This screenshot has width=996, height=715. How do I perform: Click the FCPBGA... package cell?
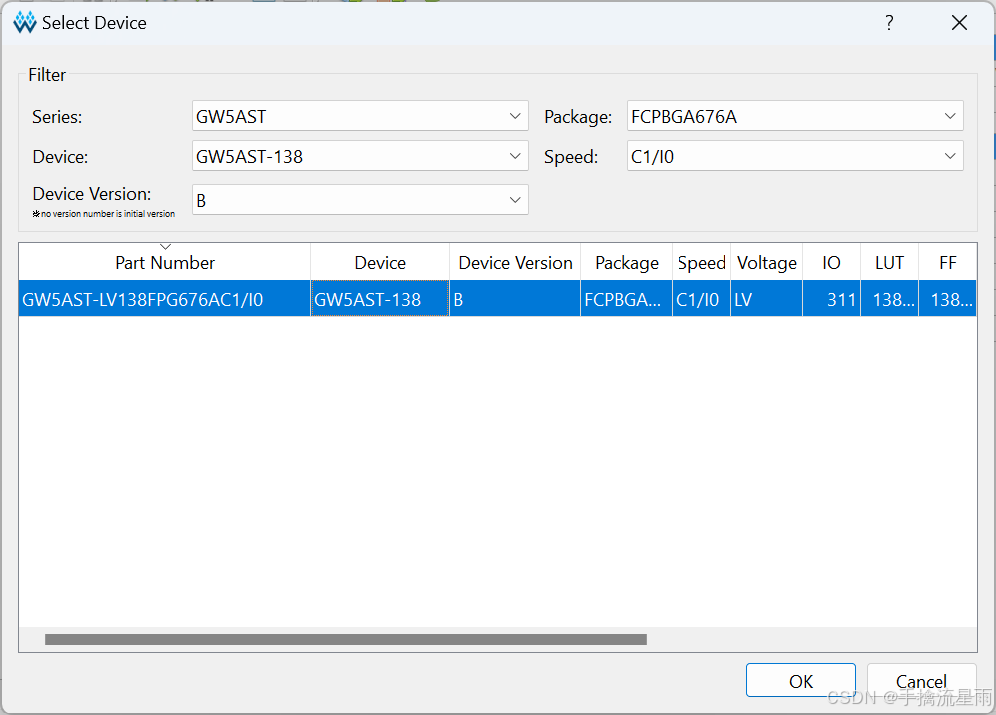(x=626, y=299)
